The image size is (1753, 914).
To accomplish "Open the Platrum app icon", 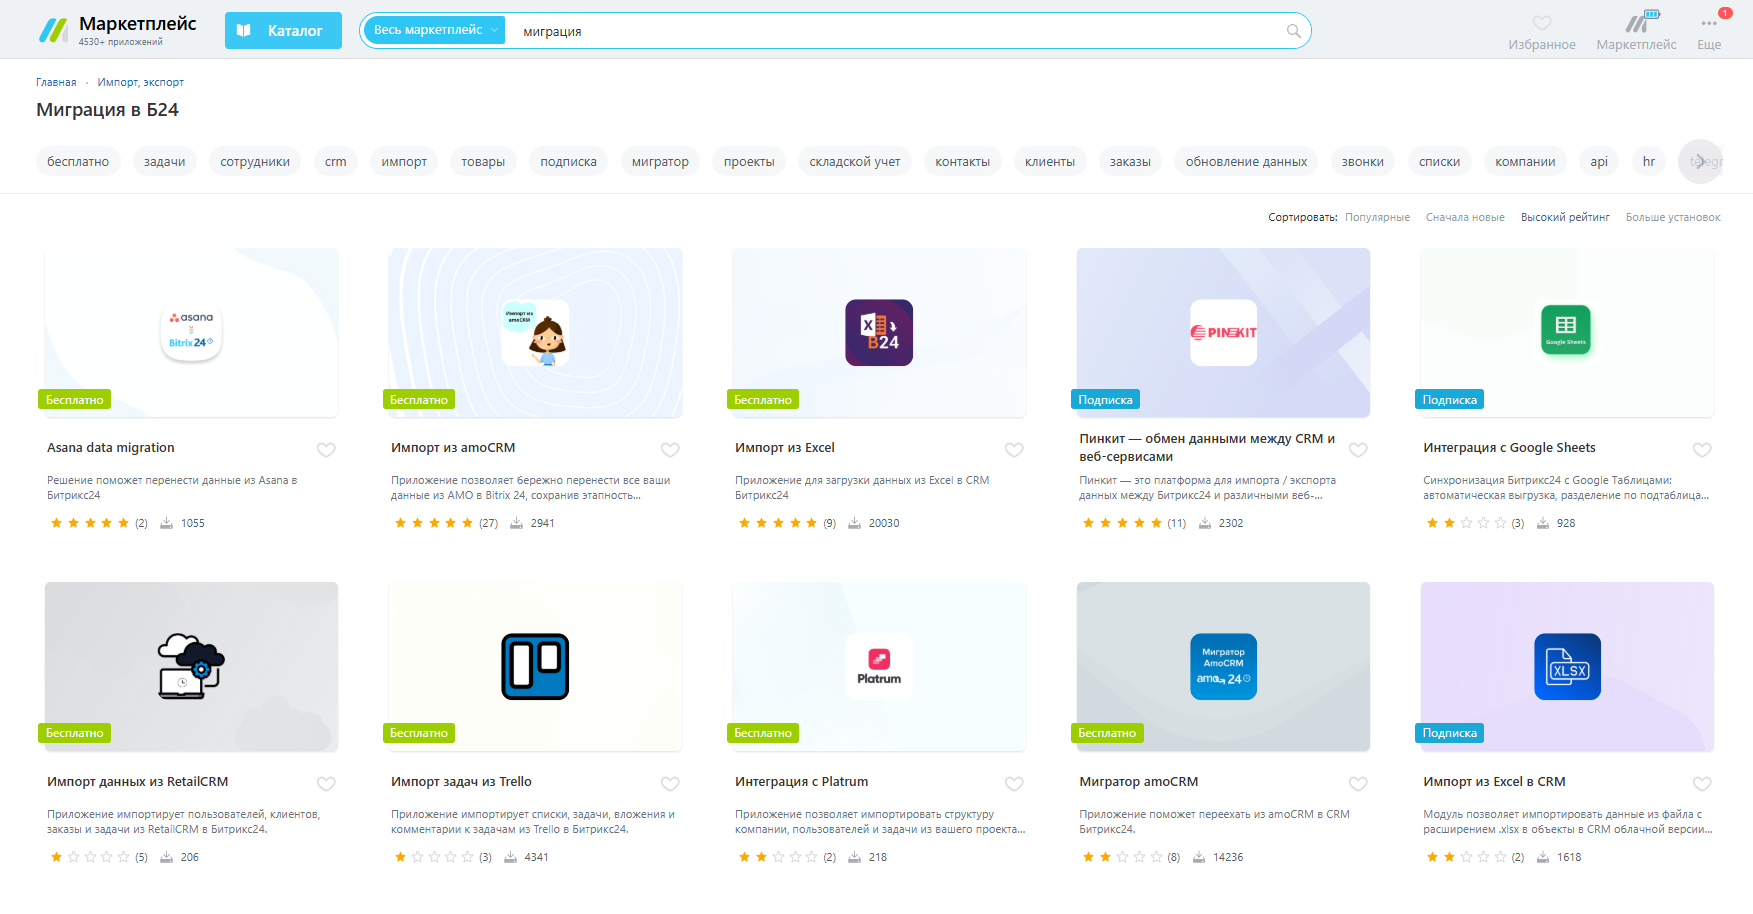I will click(x=879, y=666).
